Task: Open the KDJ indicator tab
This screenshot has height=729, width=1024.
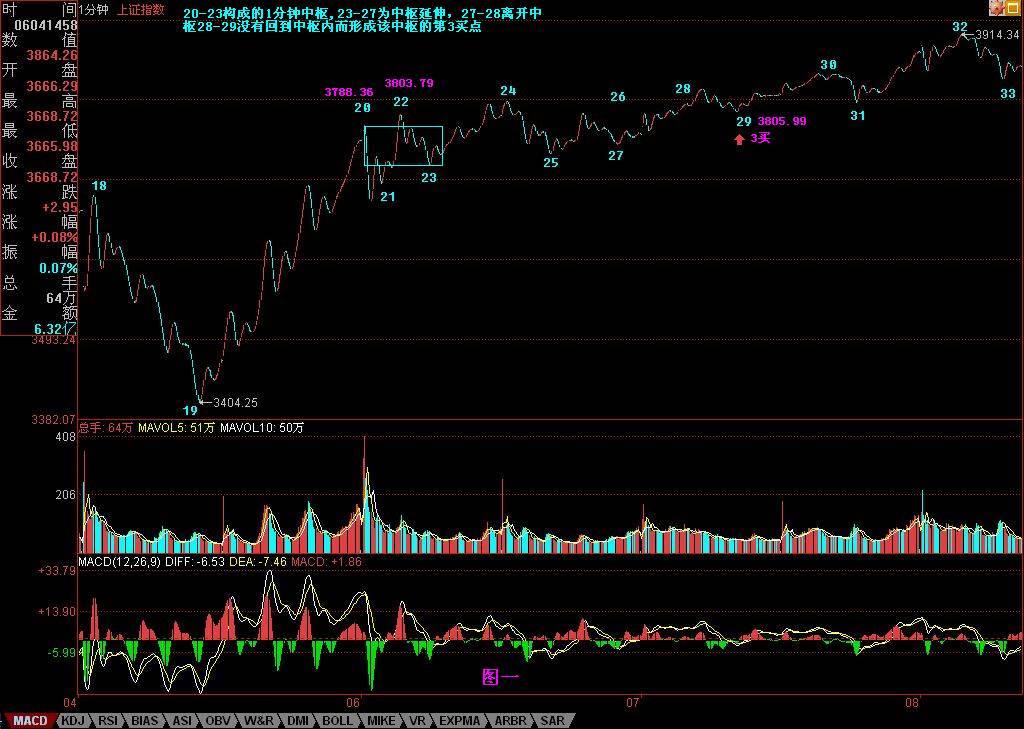Action: tap(73, 720)
